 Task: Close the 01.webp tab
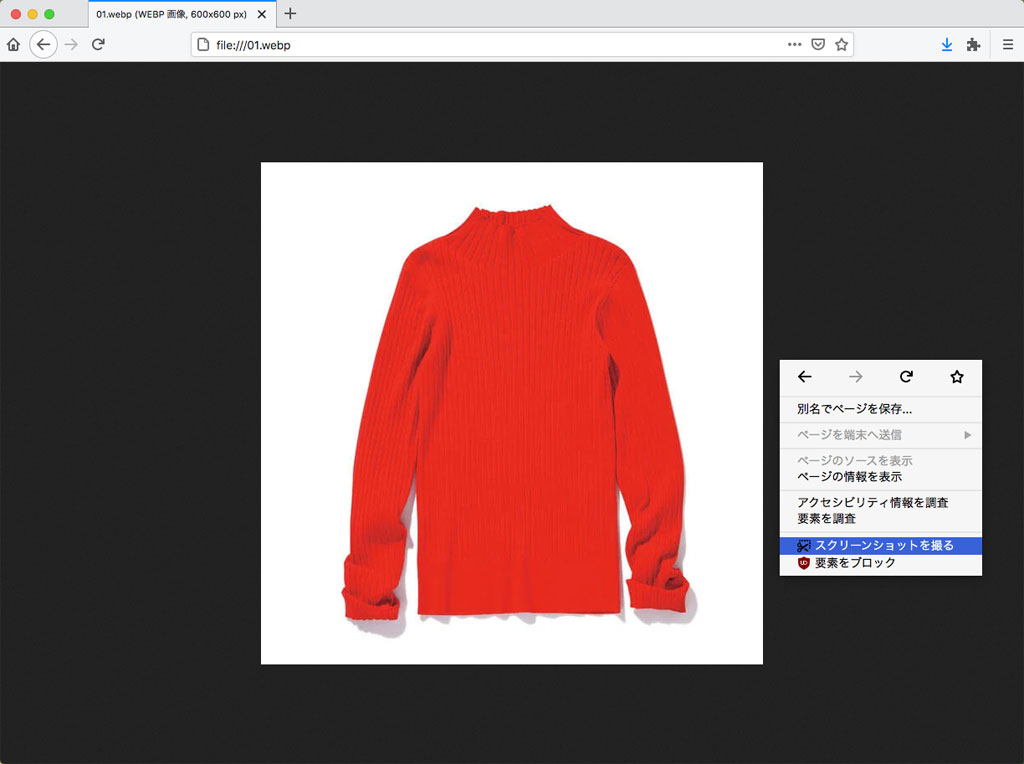click(x=262, y=14)
